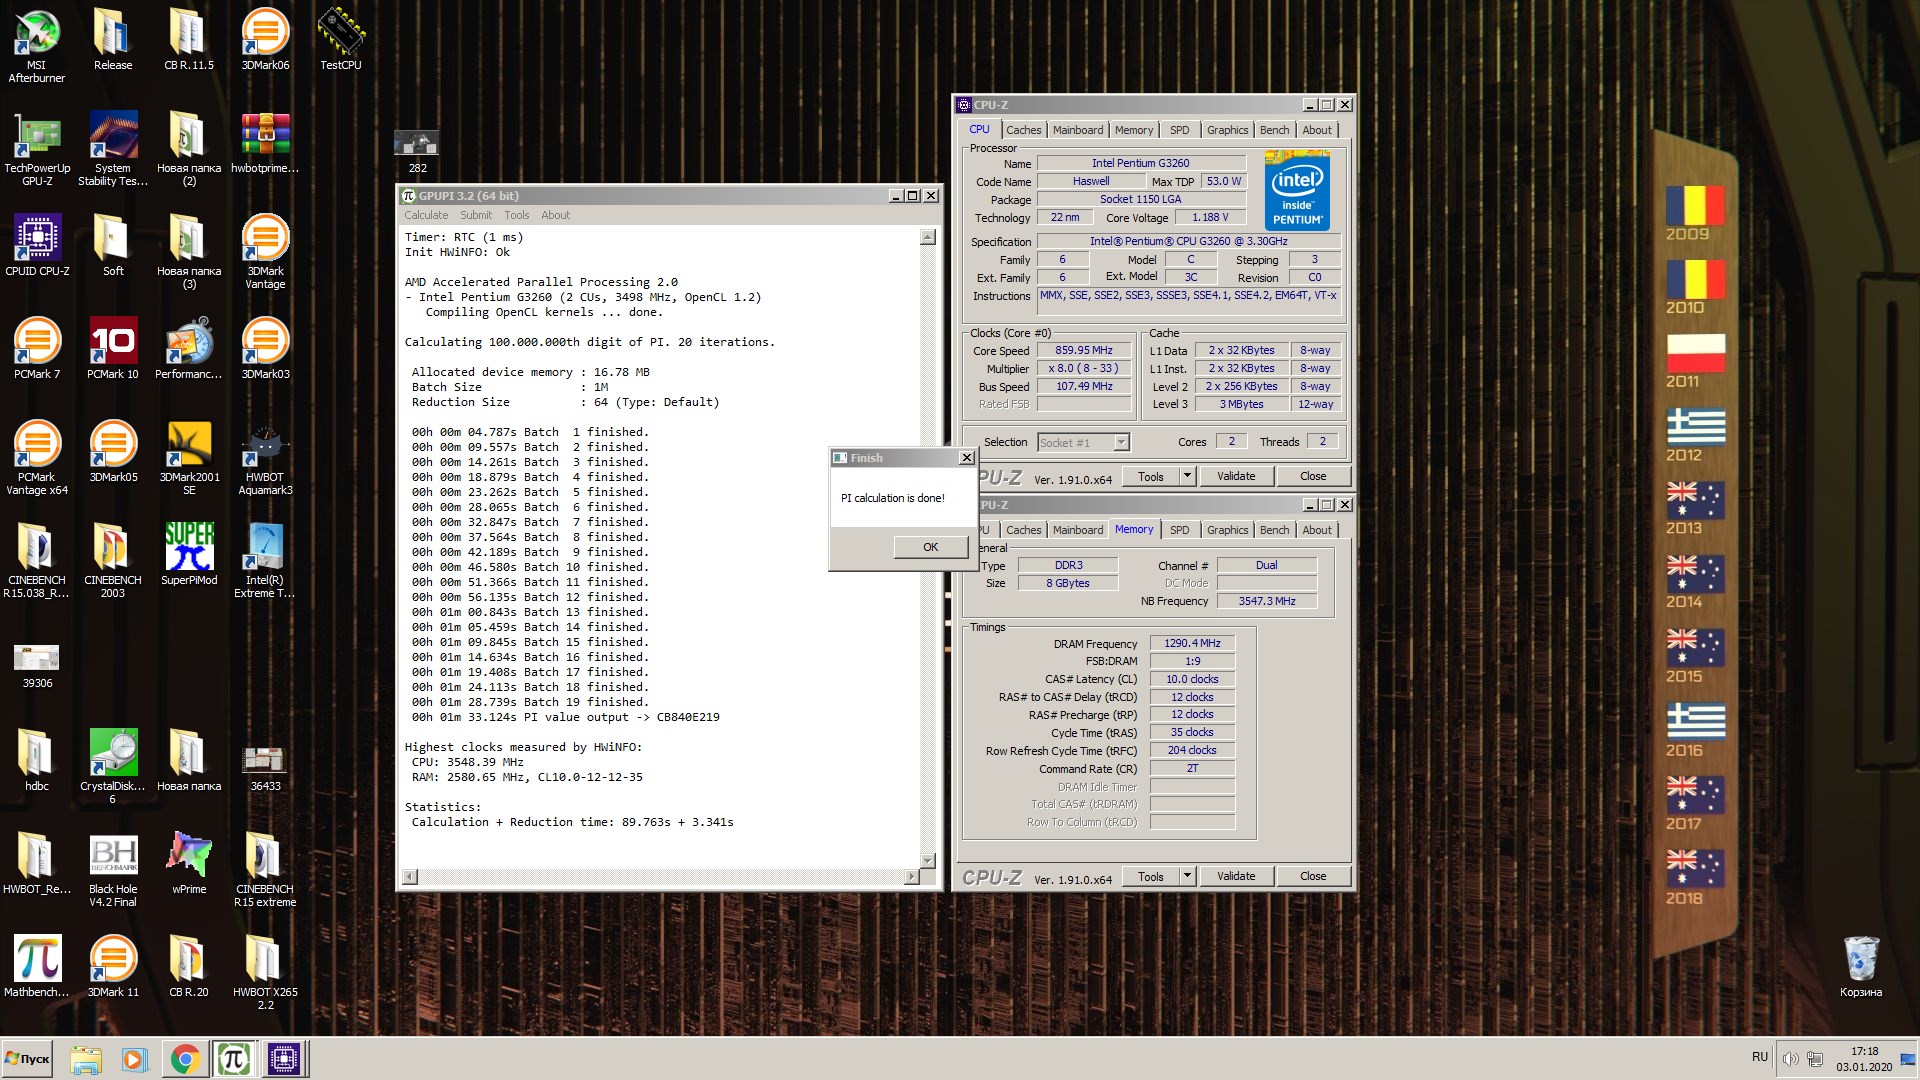Viewport: 1920px width, 1080px height.
Task: Open the media player taskbar icon
Action: click(x=134, y=1059)
